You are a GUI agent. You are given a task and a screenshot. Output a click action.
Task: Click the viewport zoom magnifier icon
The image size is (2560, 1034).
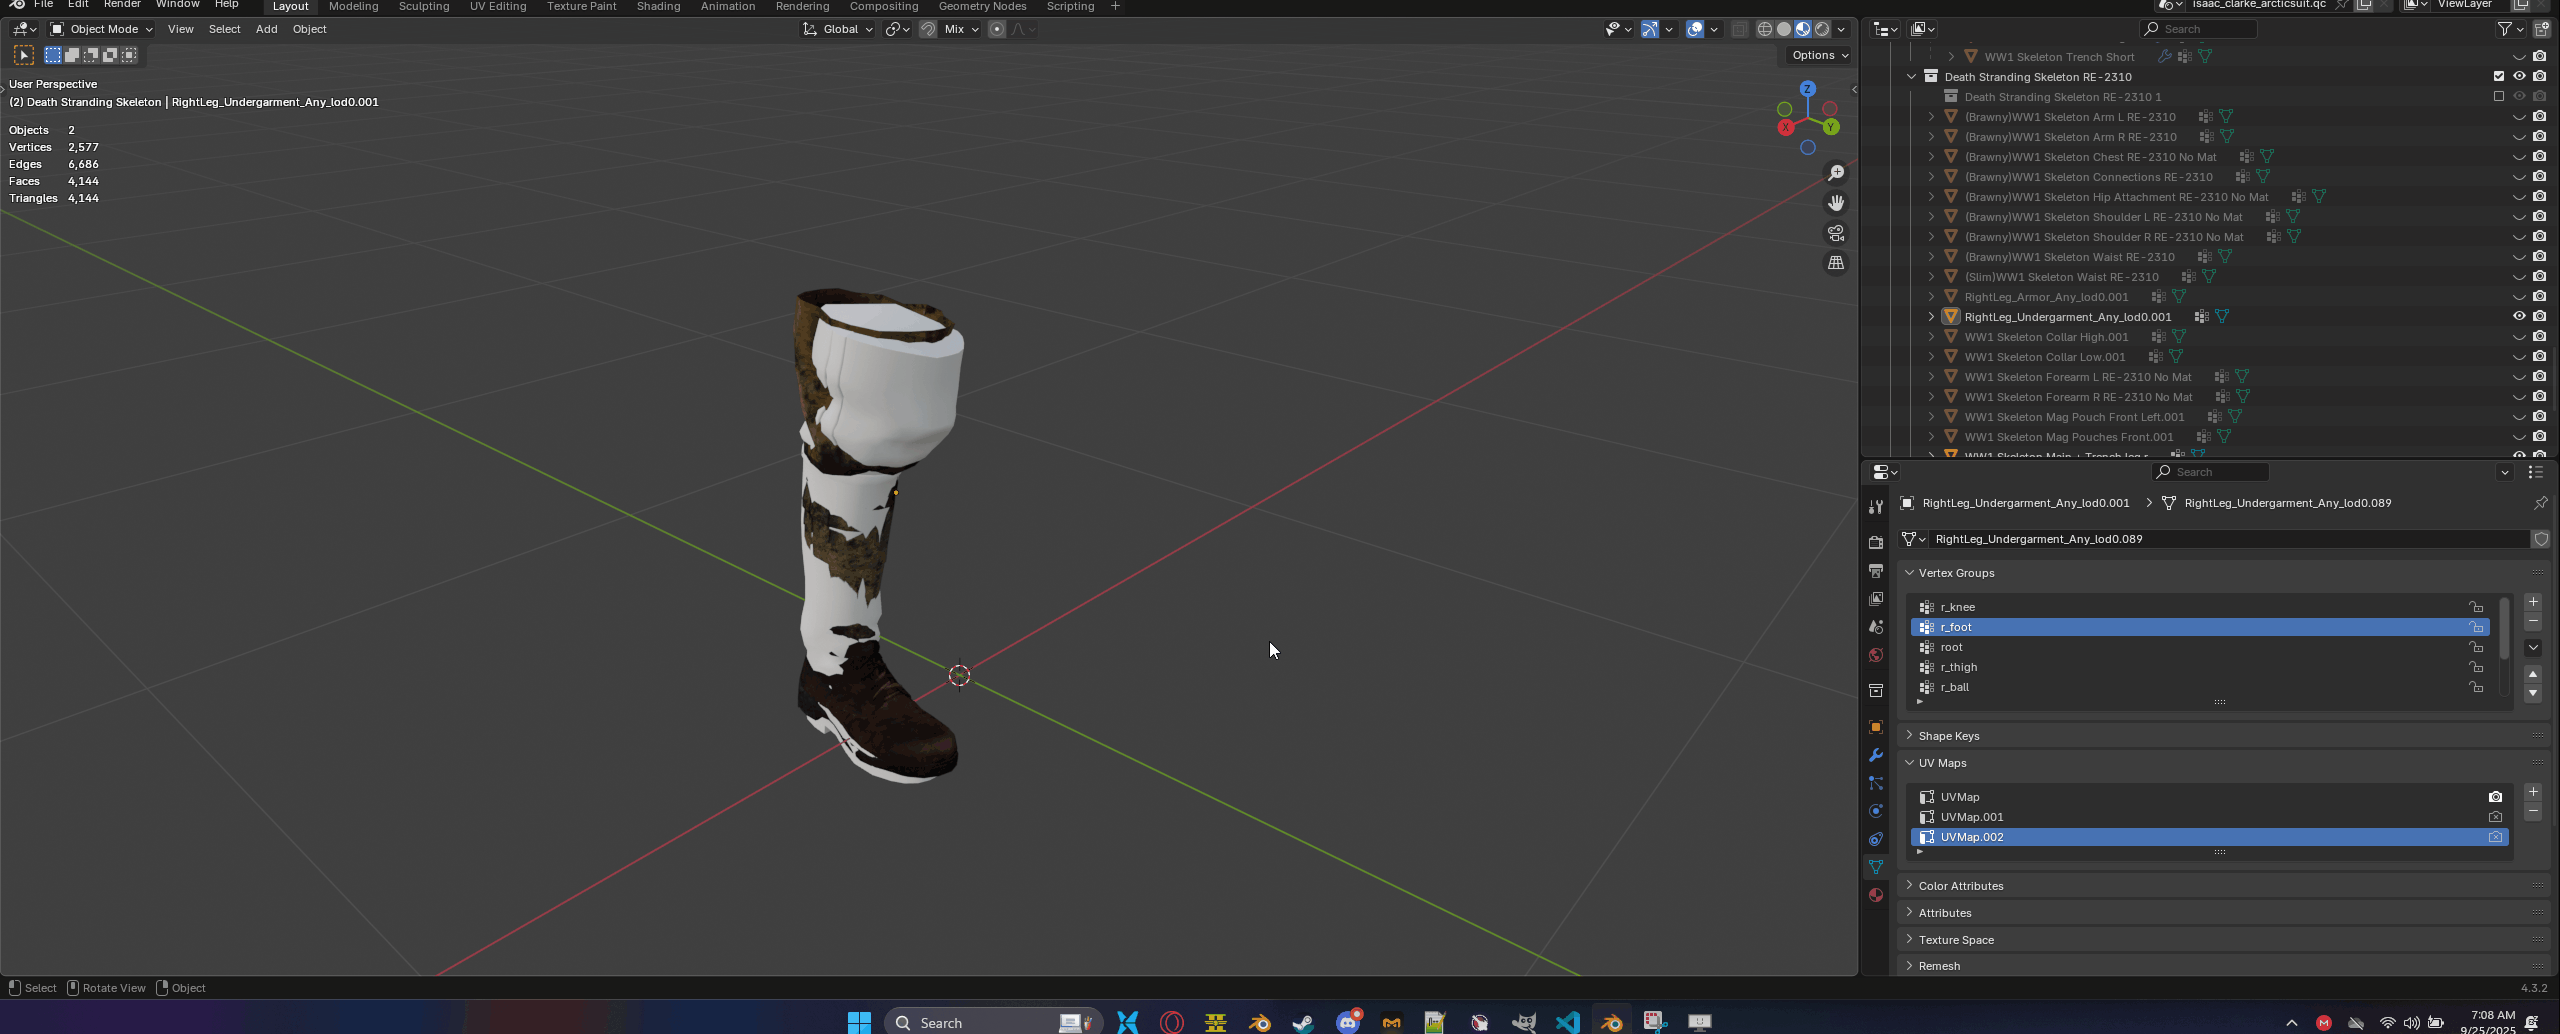1836,173
